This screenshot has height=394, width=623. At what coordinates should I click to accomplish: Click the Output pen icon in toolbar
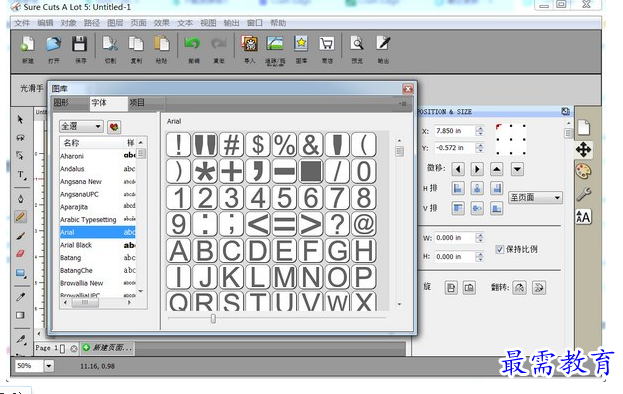click(x=383, y=43)
